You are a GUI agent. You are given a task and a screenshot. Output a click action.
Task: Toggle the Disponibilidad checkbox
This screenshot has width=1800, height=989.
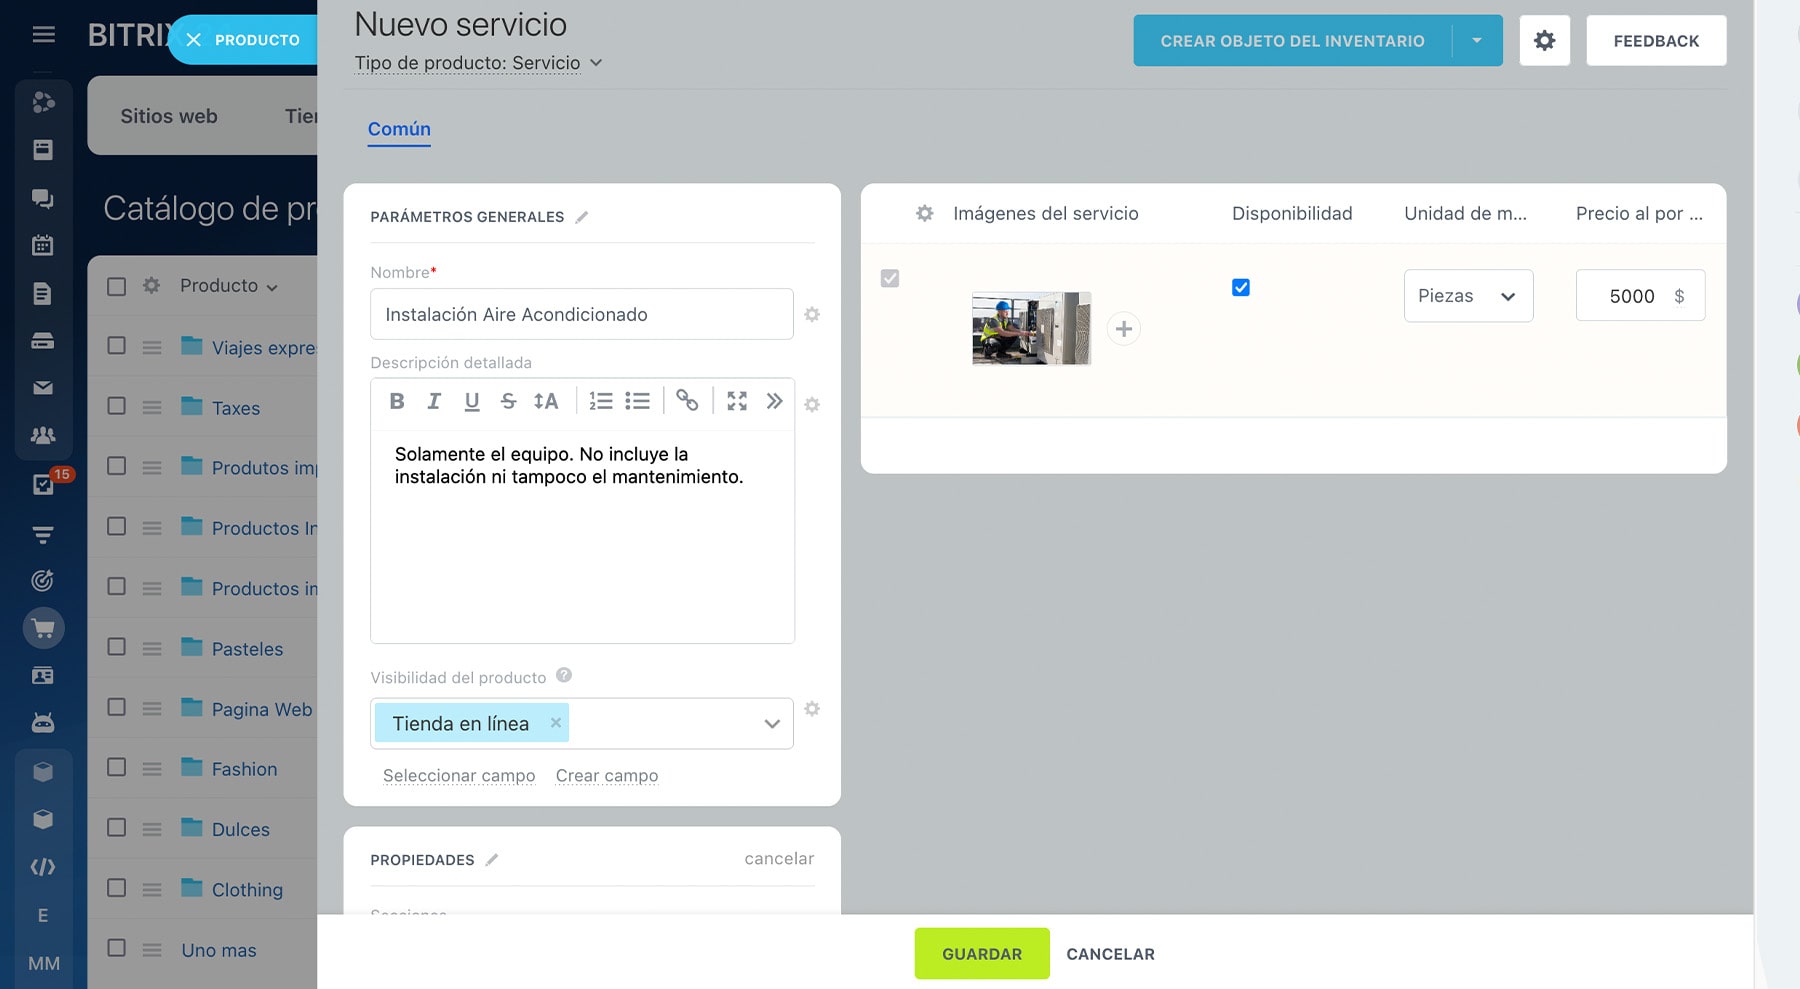[1241, 288]
